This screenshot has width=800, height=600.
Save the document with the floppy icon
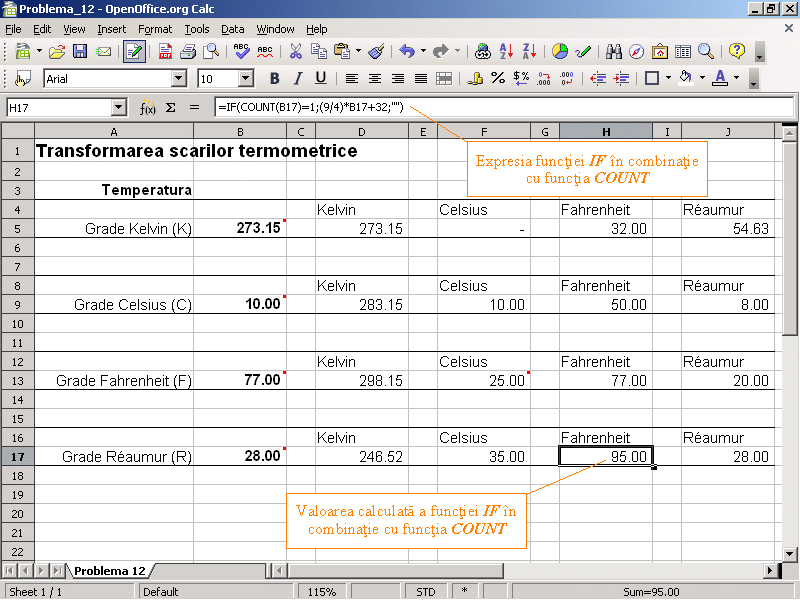pyautogui.click(x=80, y=52)
